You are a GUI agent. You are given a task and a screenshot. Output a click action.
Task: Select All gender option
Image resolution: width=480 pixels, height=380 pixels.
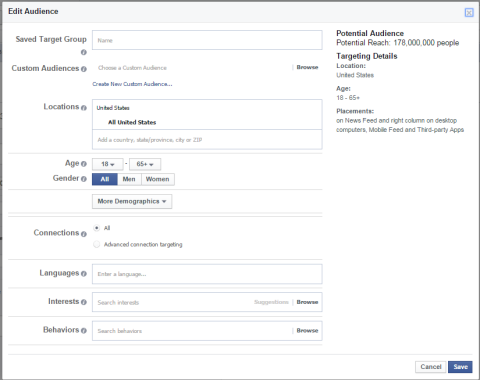(x=105, y=179)
